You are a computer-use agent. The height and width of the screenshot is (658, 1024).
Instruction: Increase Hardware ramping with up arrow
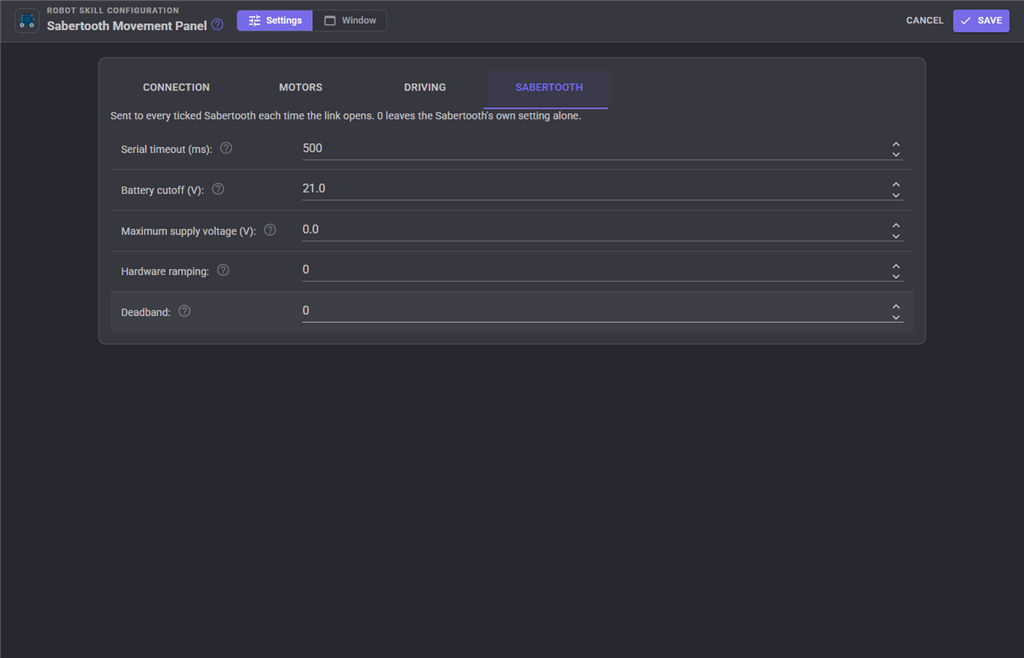tap(896, 266)
